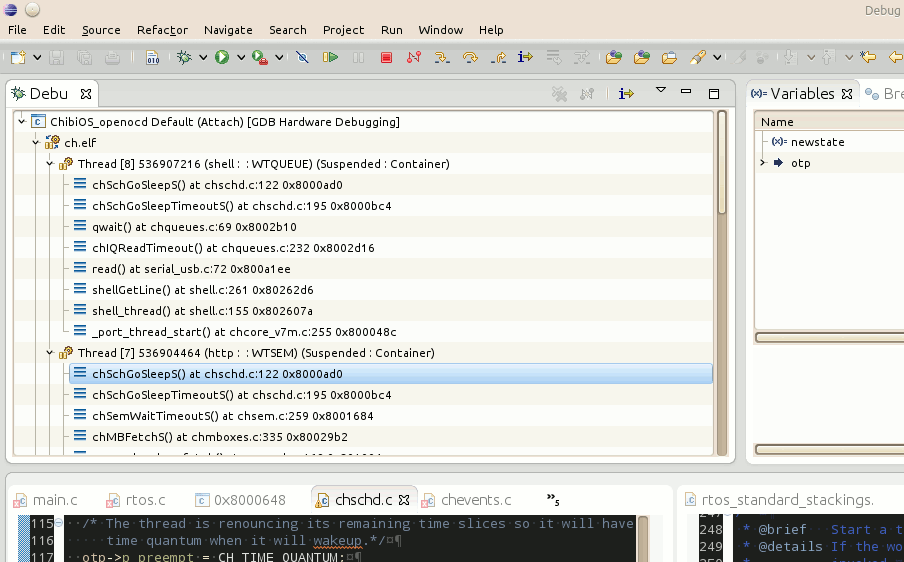The height and width of the screenshot is (562, 904).
Task: Open the Source menu
Action: 101,30
